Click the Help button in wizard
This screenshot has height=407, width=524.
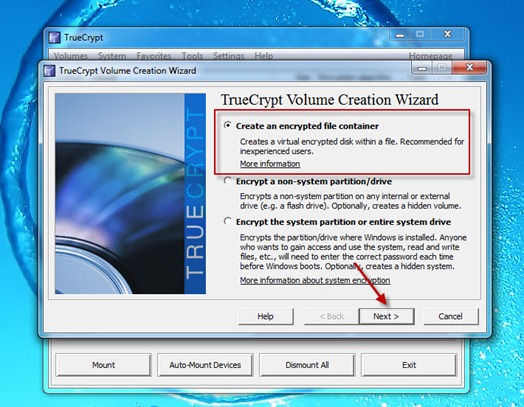266,316
